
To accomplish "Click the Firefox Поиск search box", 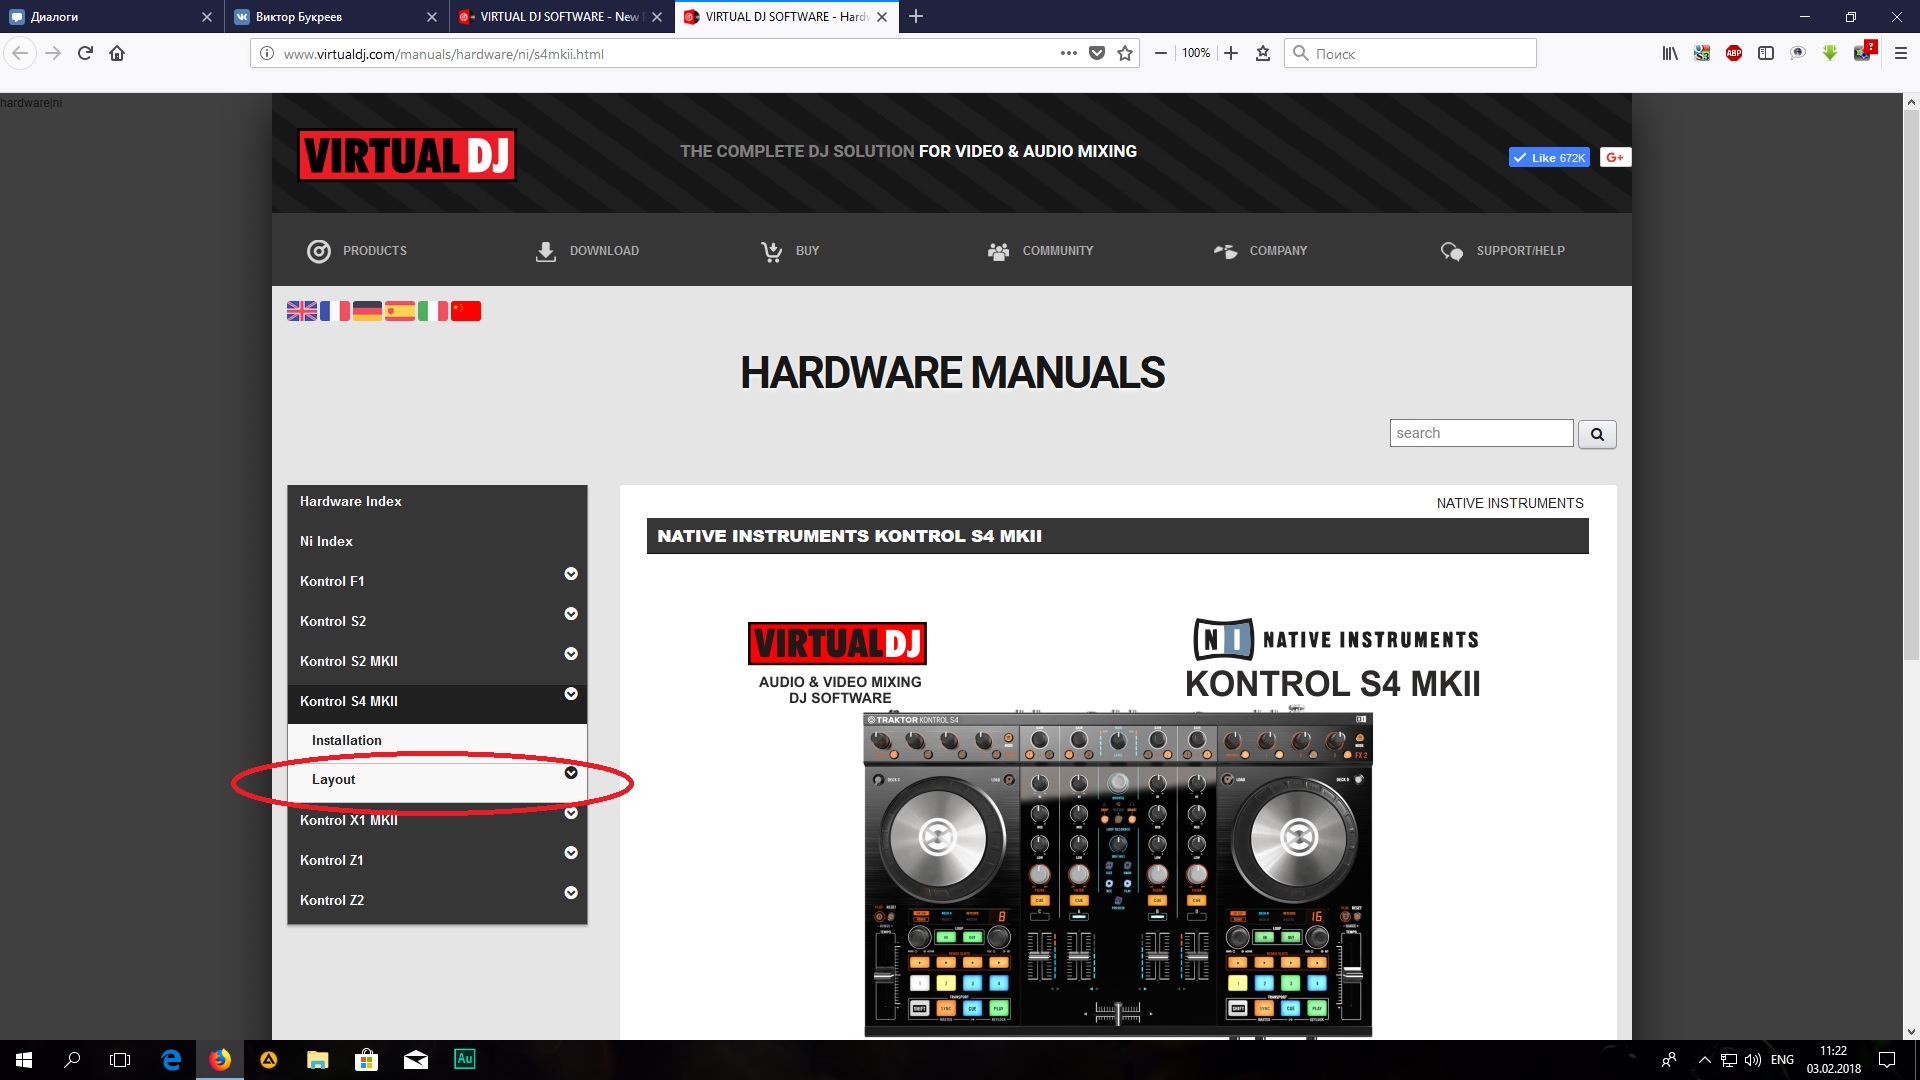I will [x=1410, y=53].
